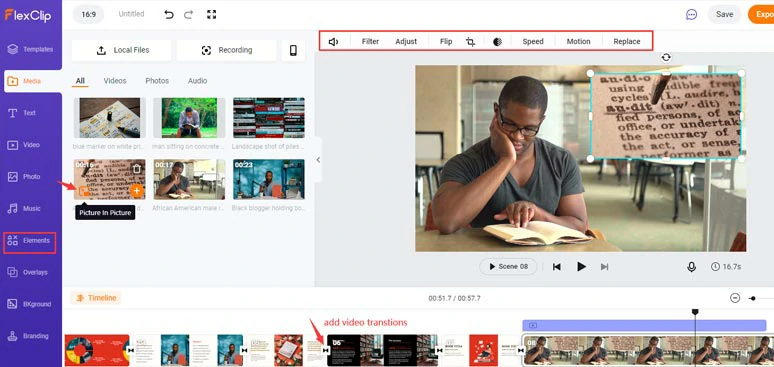
Task: Click the Picture In Picture icon
Action: pyautogui.click(x=84, y=191)
